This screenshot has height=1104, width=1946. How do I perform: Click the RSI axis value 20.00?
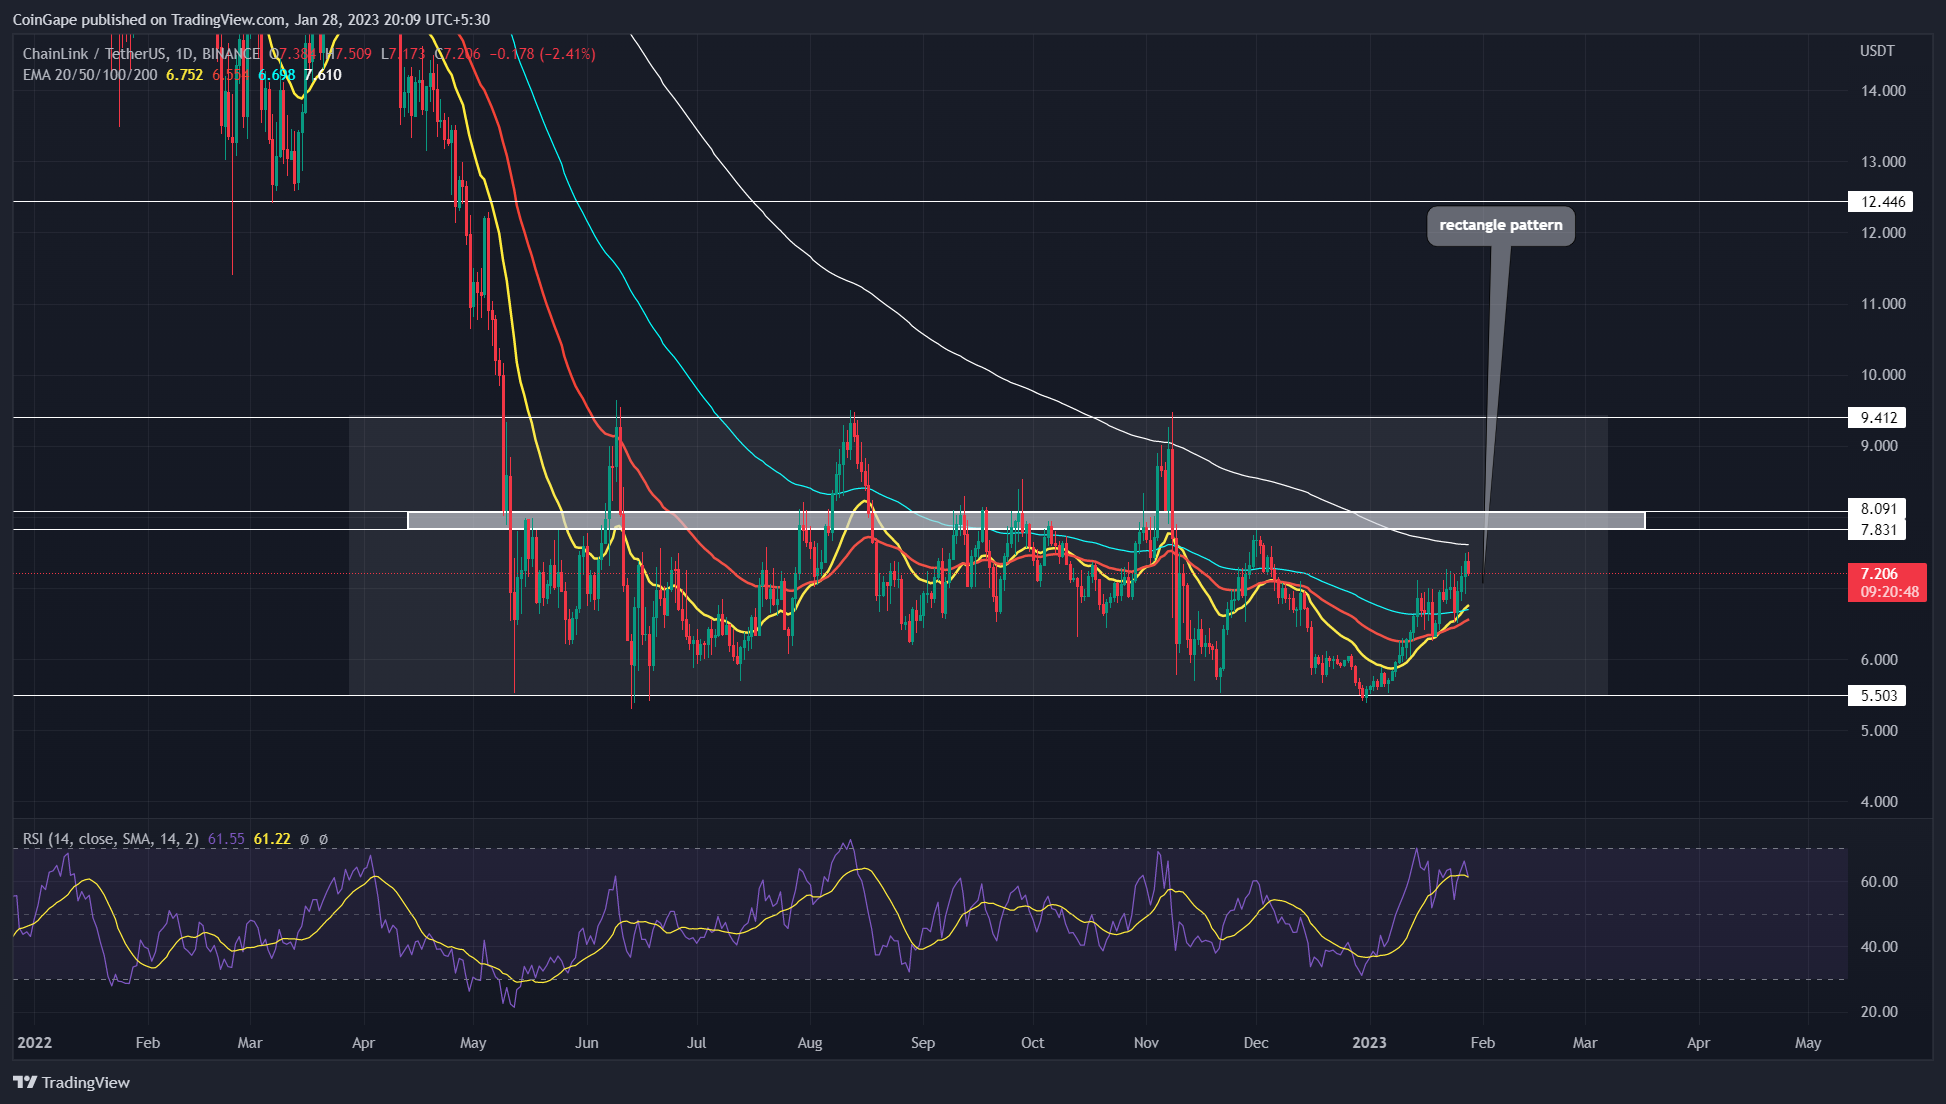[x=1879, y=1012]
